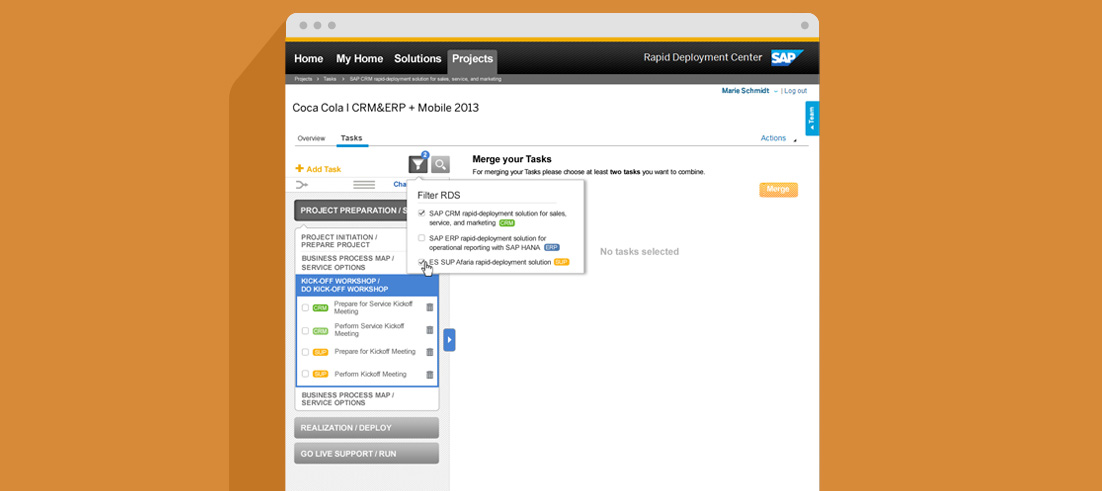This screenshot has width=1102, height=491.
Task: Open Marie Schmidt user link
Action: 745,91
